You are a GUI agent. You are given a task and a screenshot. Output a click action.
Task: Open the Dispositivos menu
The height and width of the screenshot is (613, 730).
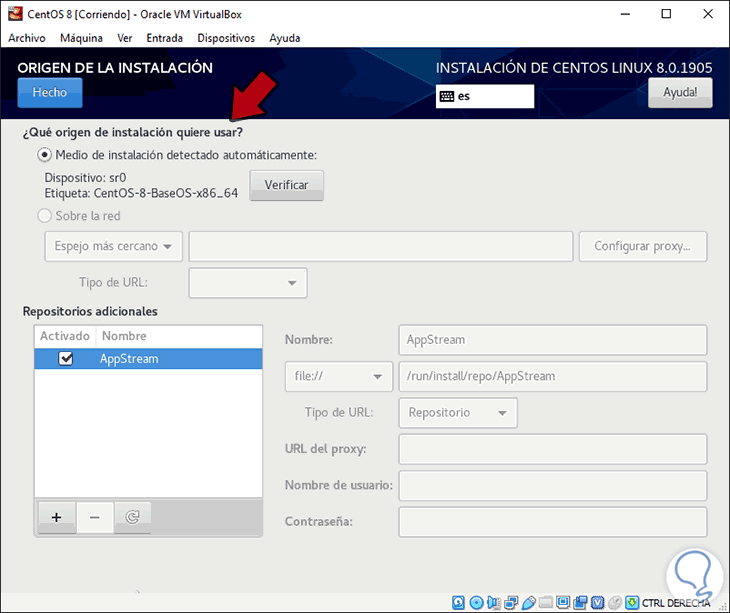(226, 38)
